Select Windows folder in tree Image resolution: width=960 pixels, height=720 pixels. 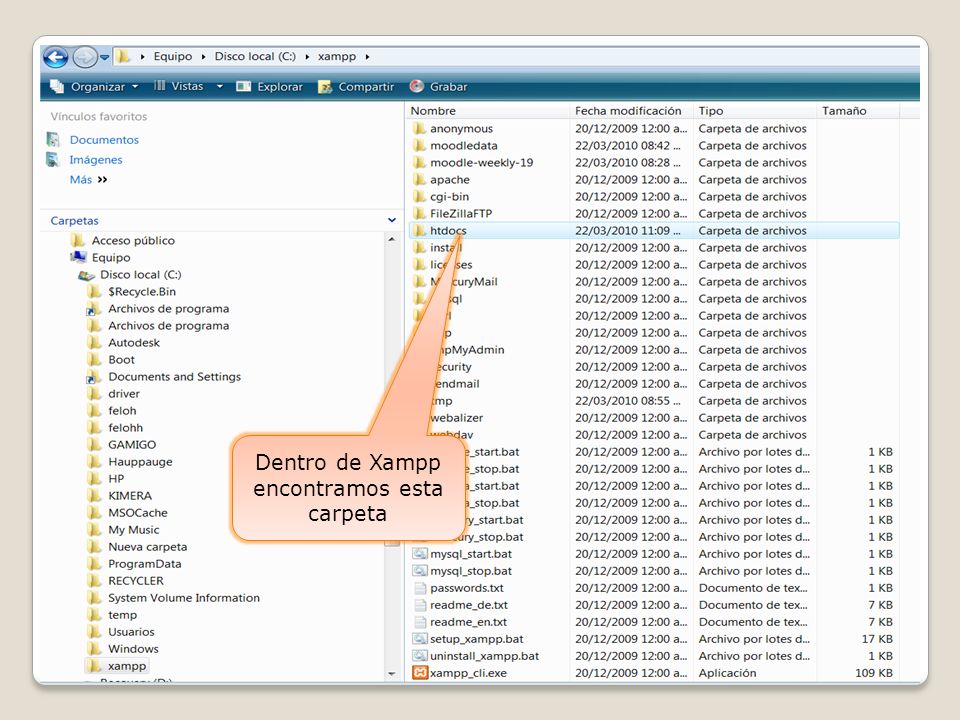click(x=133, y=649)
